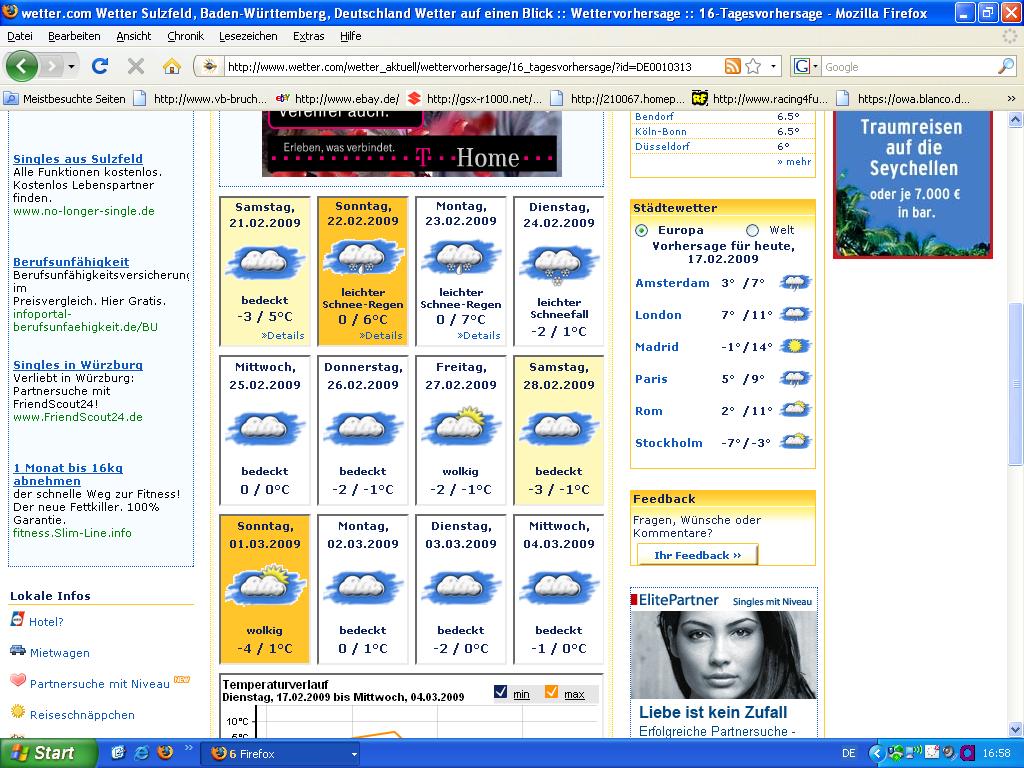1024x768 pixels.
Task: Select the Europa radio button
Action: (x=641, y=231)
